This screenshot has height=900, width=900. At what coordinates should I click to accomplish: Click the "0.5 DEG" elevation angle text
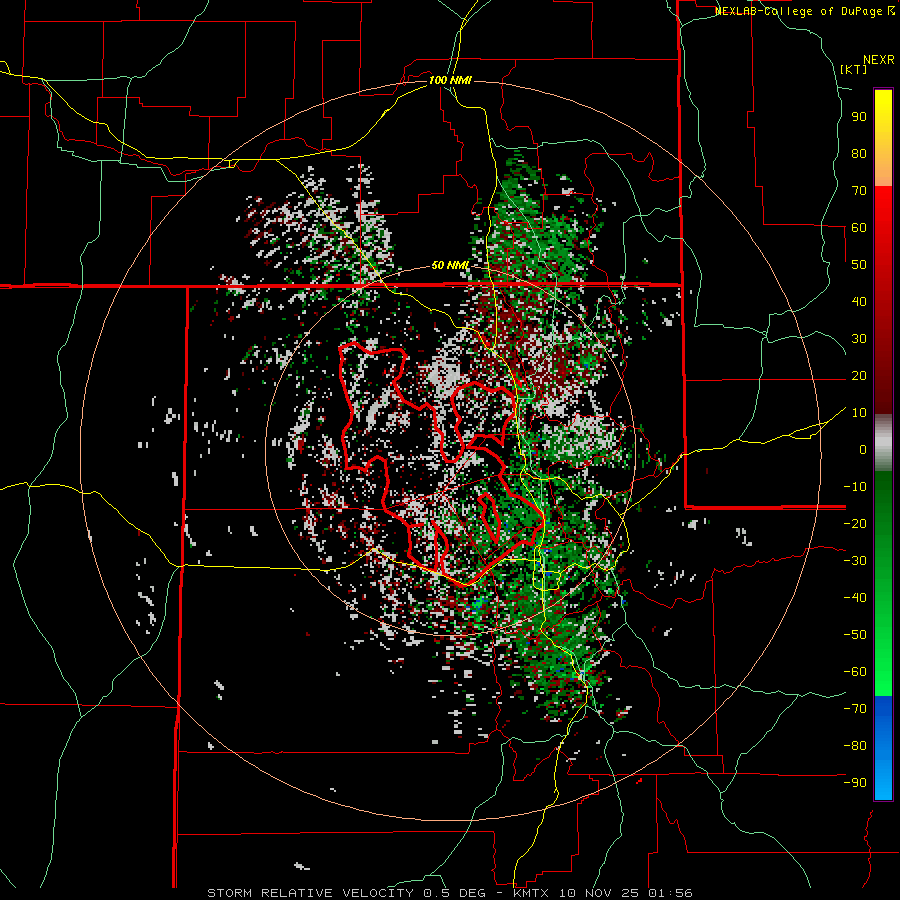pos(457,893)
